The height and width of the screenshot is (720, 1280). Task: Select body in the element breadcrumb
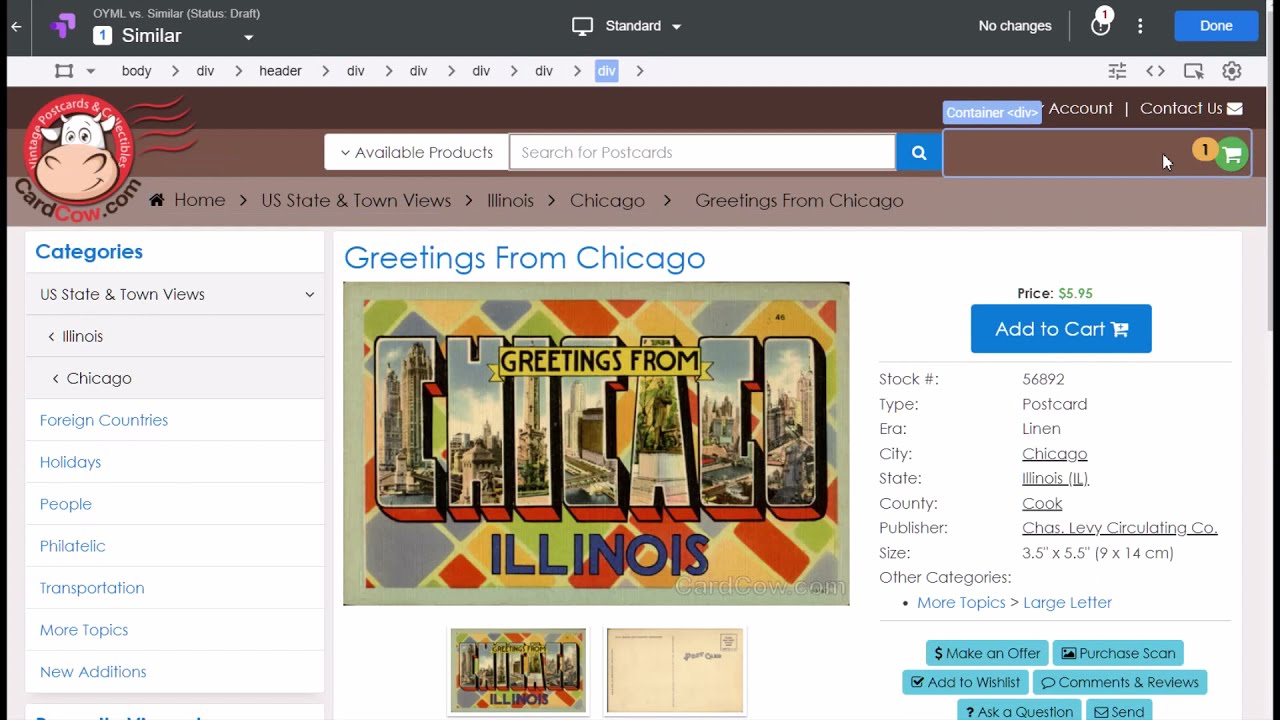[x=137, y=71]
